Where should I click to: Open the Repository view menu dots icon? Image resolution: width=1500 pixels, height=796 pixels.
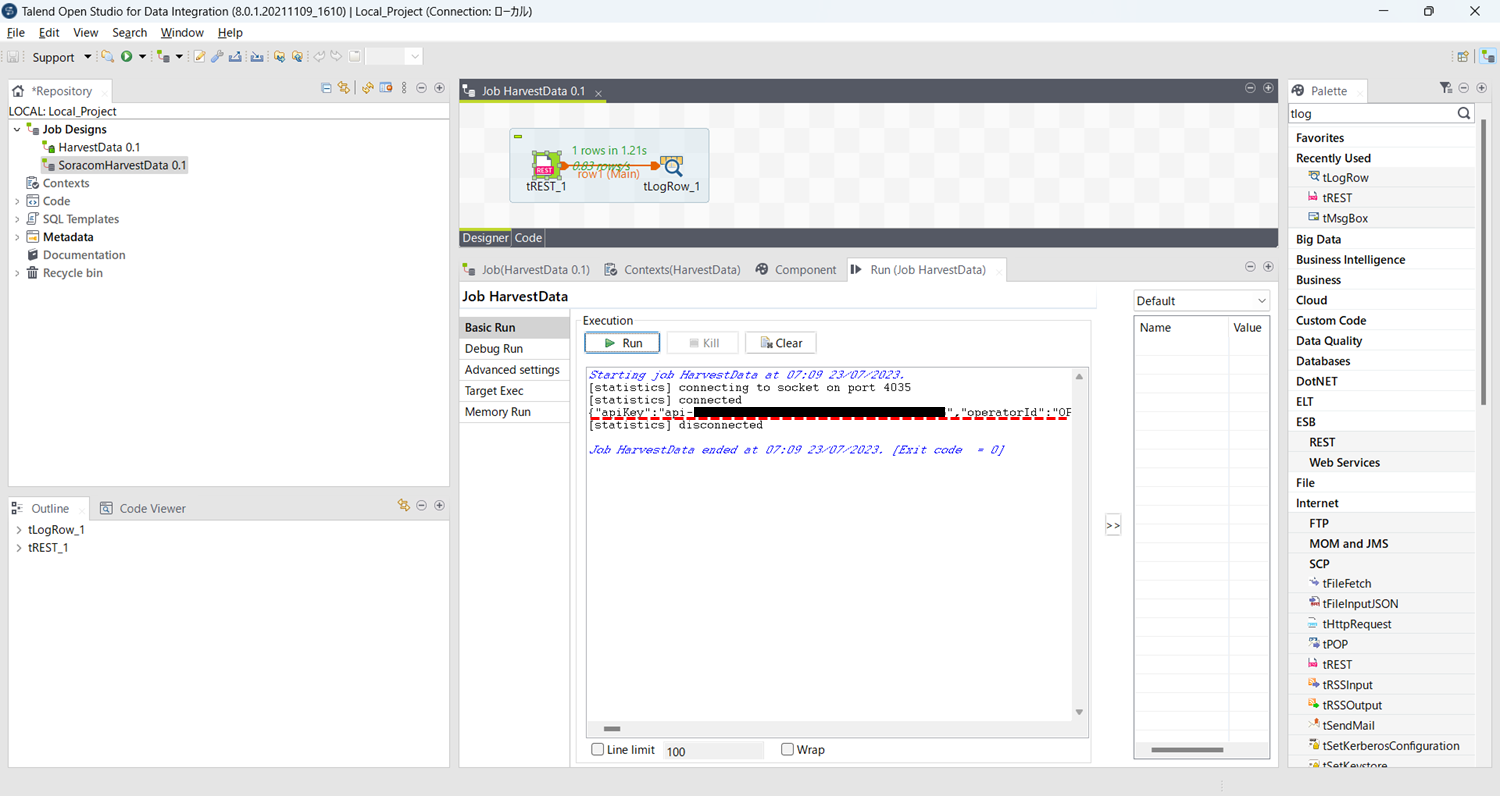coord(403,88)
